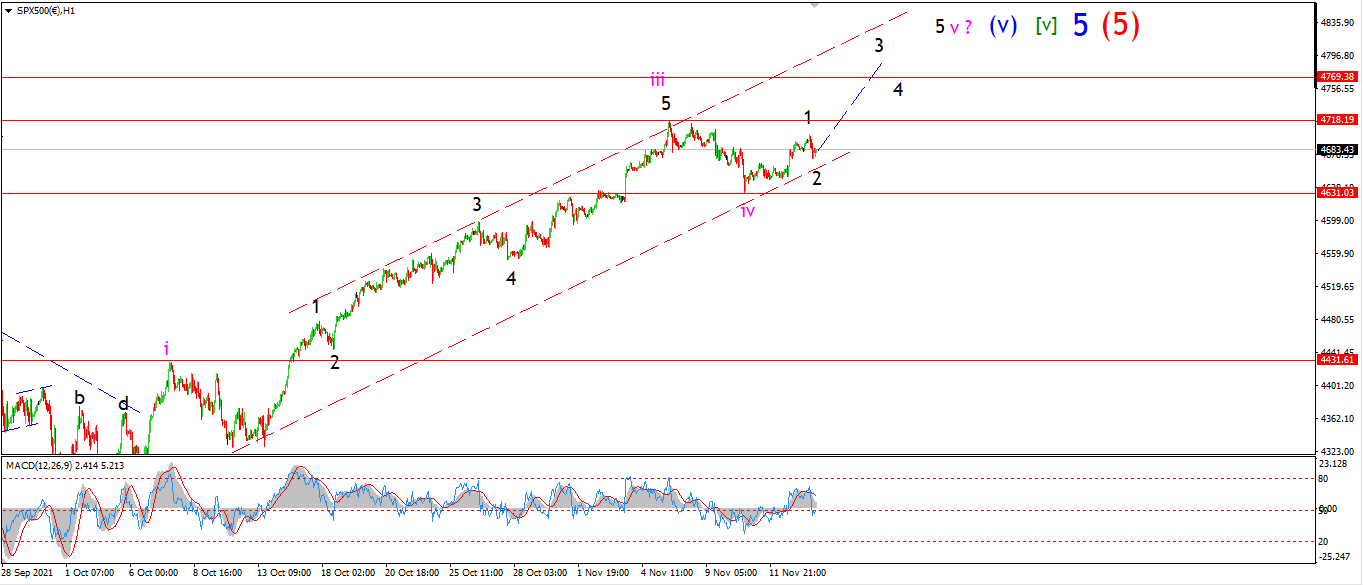Click the 4718.19 red price tag
The width and height of the screenshot is (1363, 585).
tap(1338, 119)
